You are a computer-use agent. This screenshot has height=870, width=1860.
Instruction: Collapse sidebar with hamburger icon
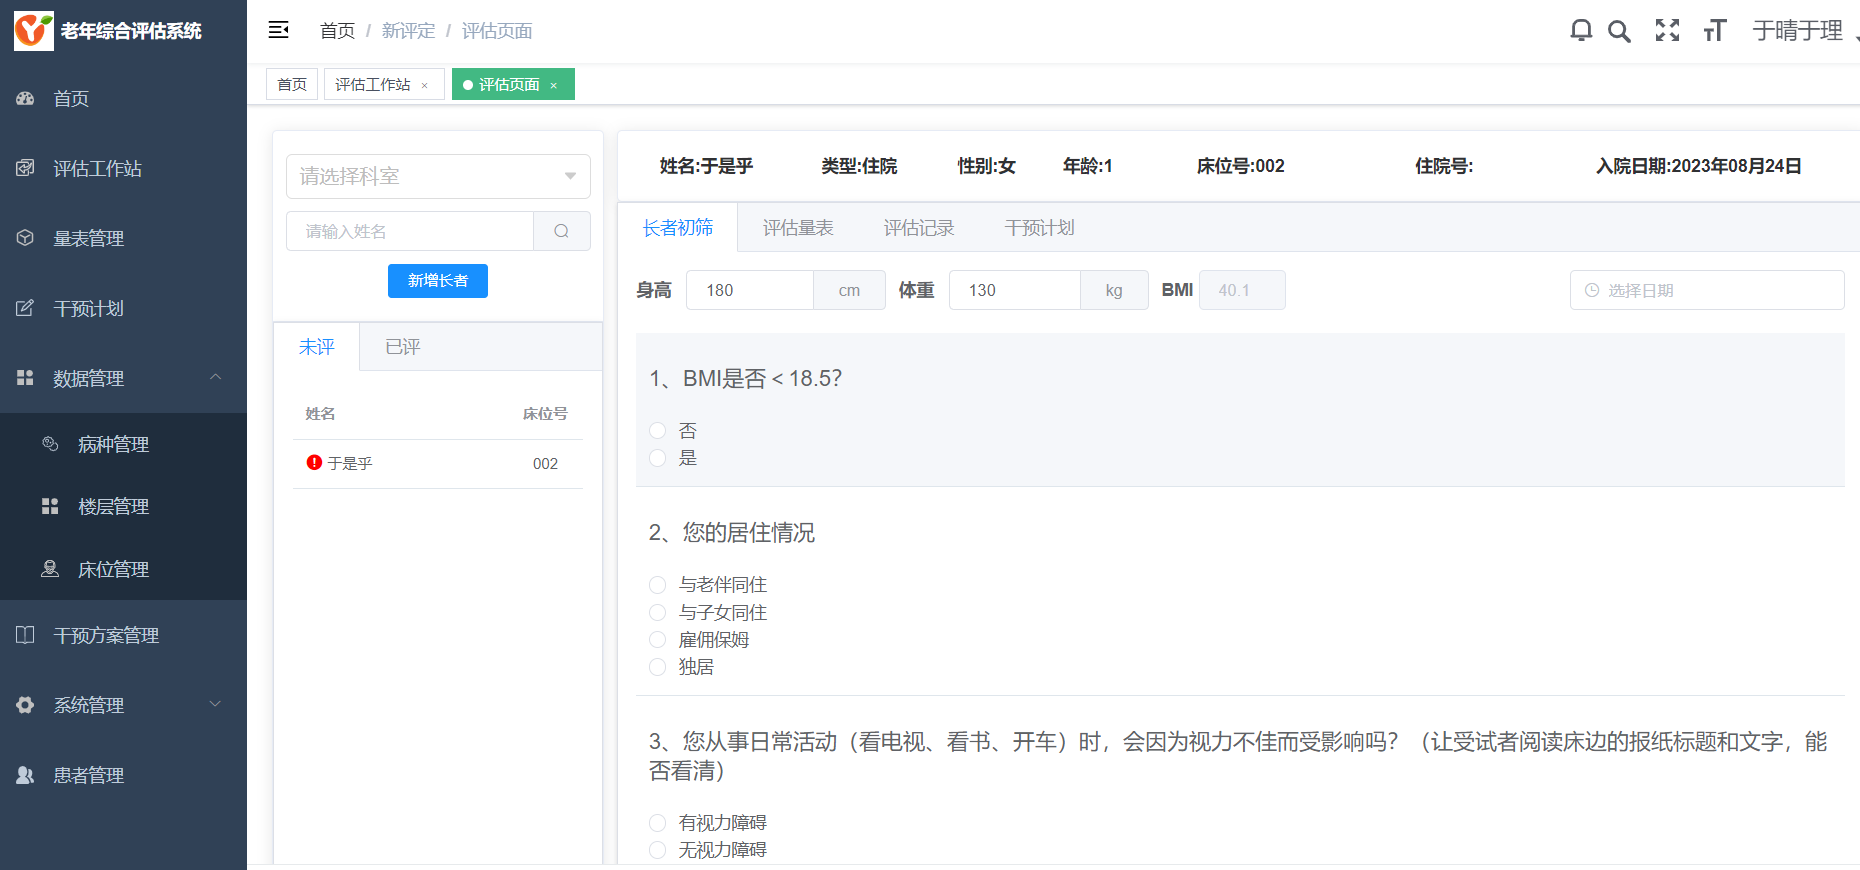(279, 30)
